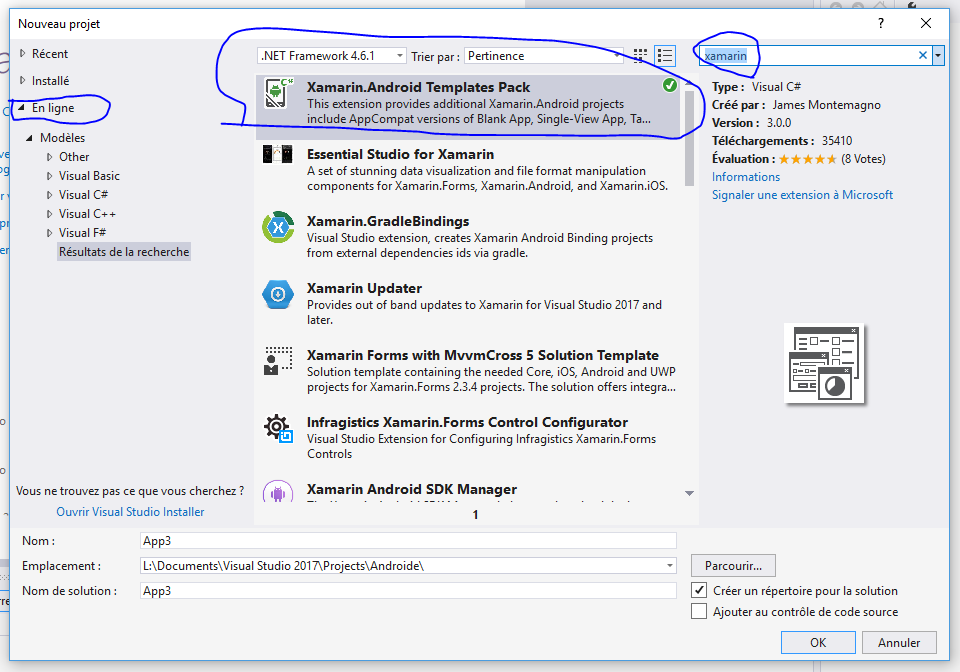The image size is (960, 672).
Task: Click the Nom input field
Action: [408, 540]
